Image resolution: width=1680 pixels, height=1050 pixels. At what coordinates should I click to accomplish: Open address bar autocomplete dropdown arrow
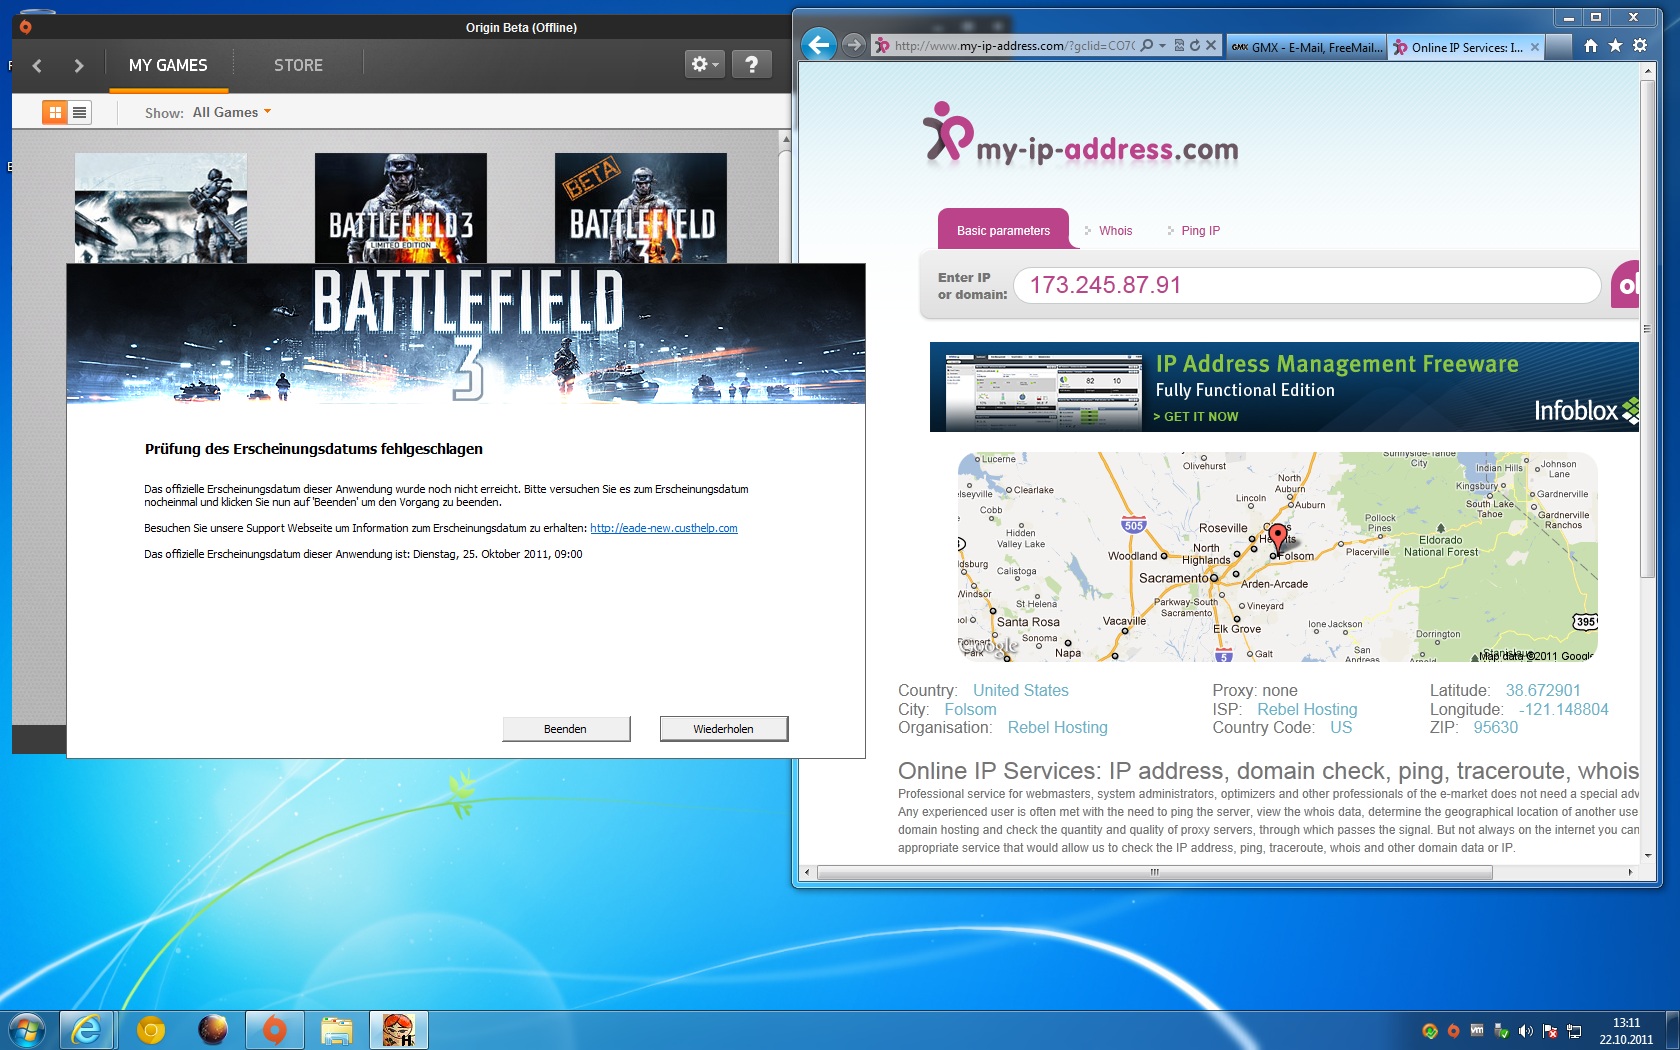pyautogui.click(x=1162, y=45)
